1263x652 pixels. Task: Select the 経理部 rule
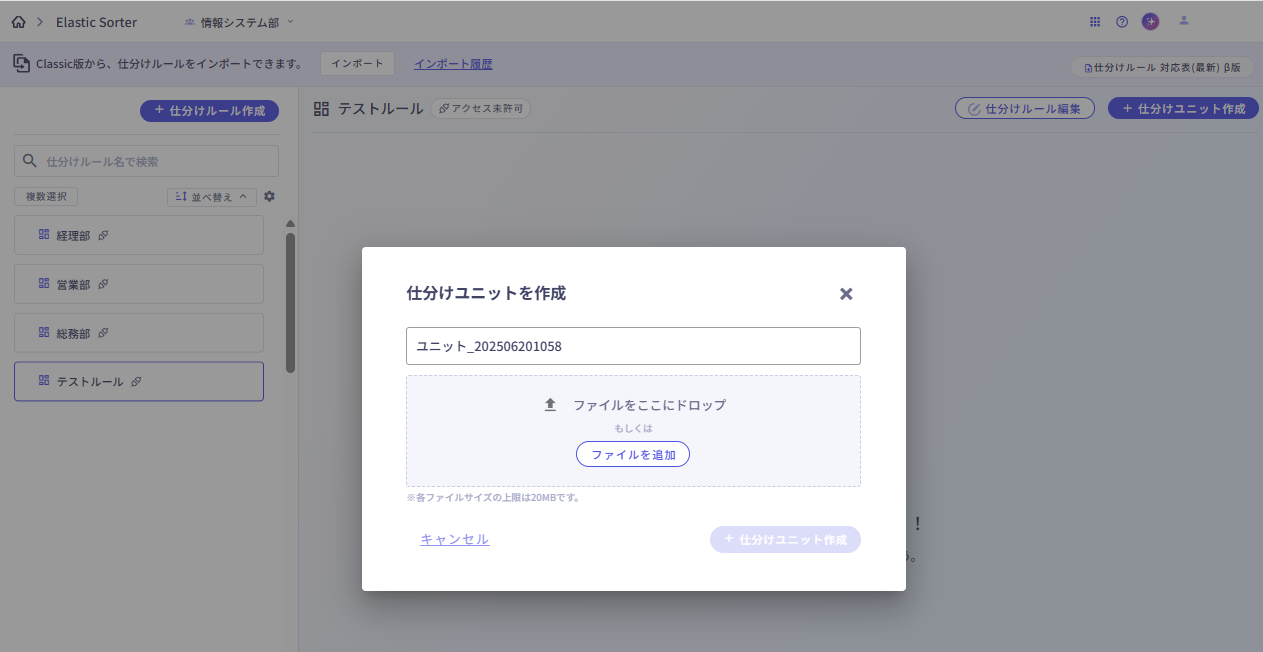pyautogui.click(x=139, y=235)
